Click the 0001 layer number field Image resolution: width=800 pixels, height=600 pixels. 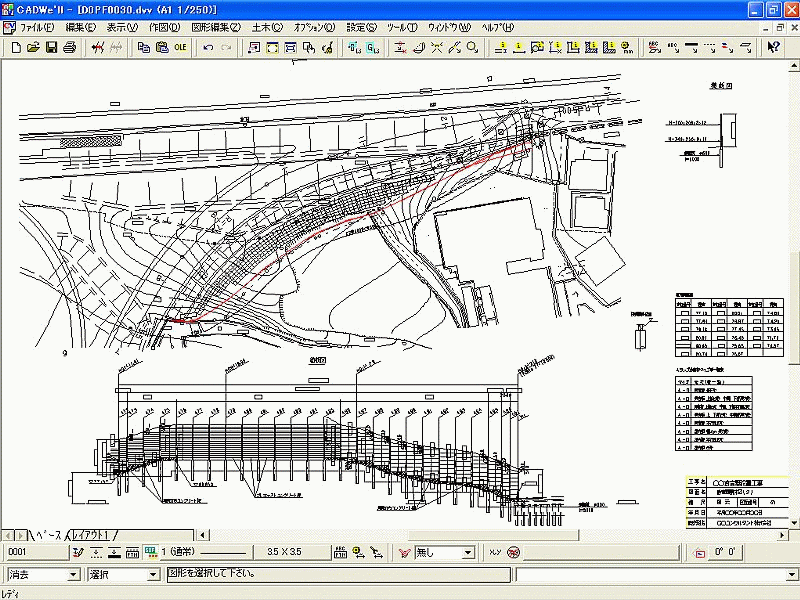tap(32, 552)
